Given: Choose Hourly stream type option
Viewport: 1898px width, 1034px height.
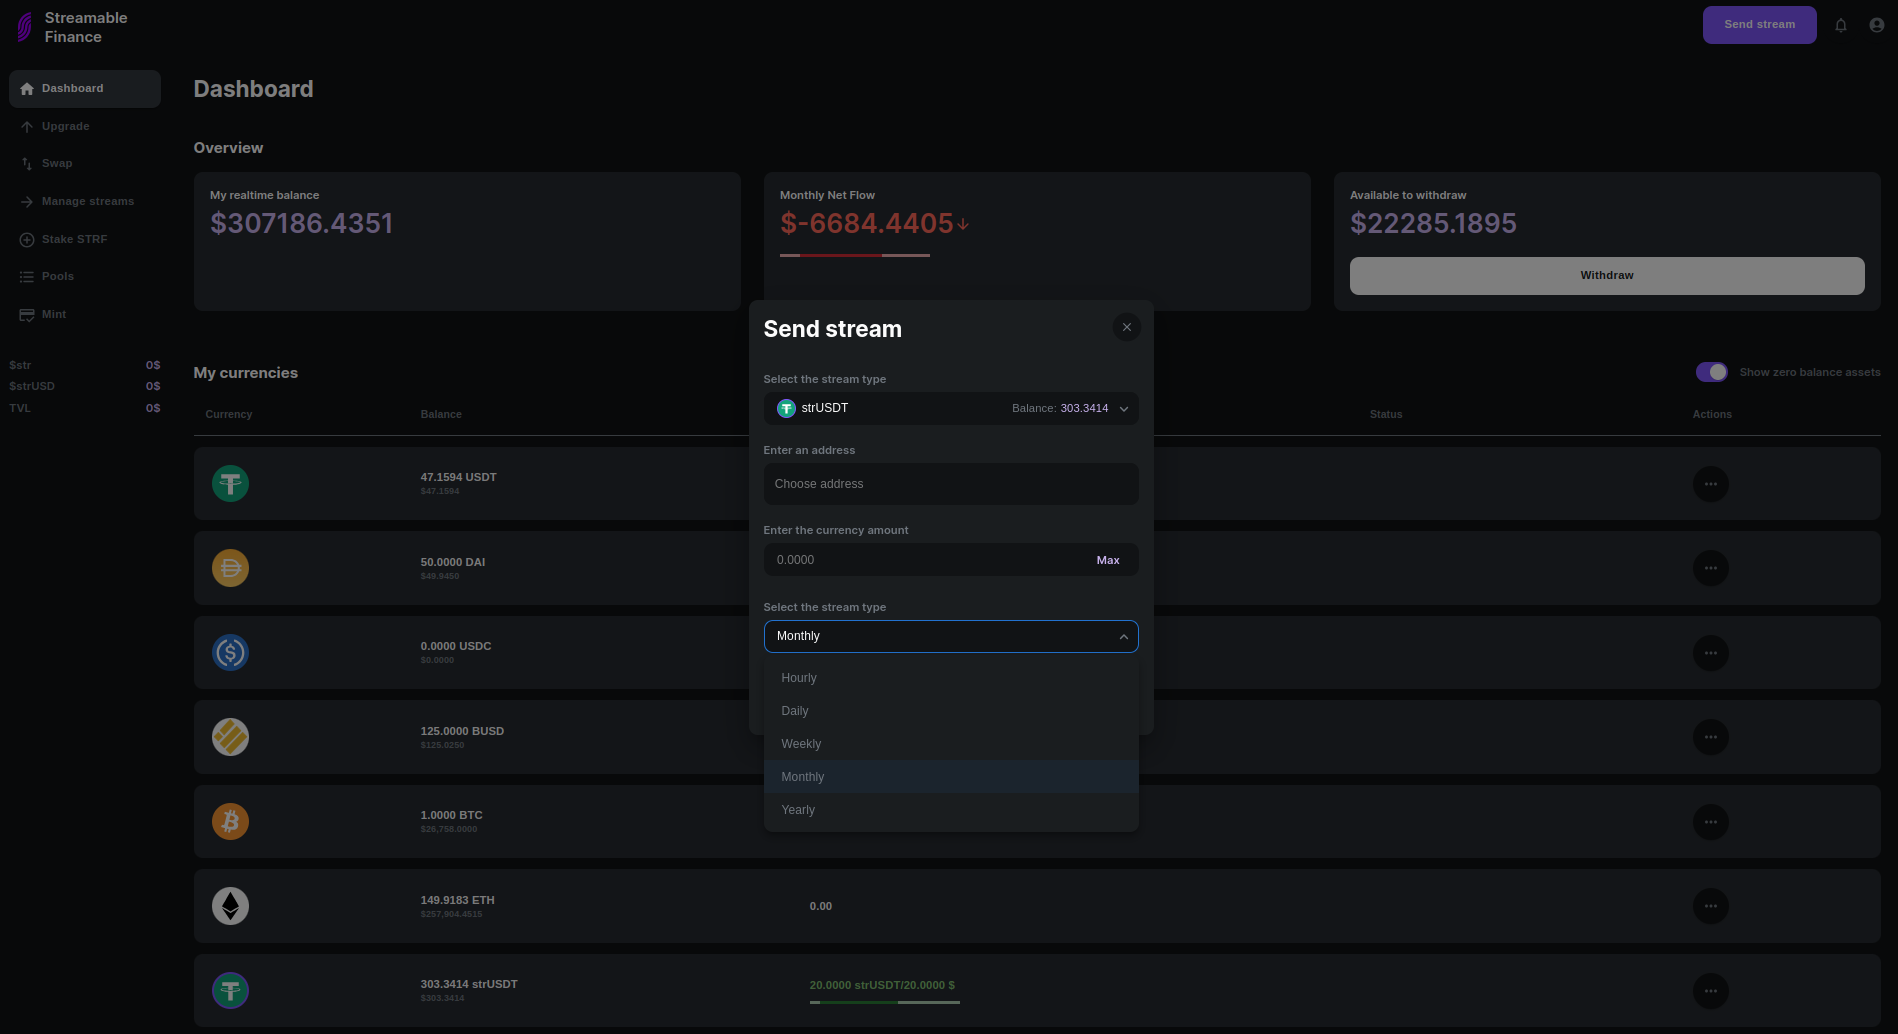Looking at the screenshot, I should (799, 678).
